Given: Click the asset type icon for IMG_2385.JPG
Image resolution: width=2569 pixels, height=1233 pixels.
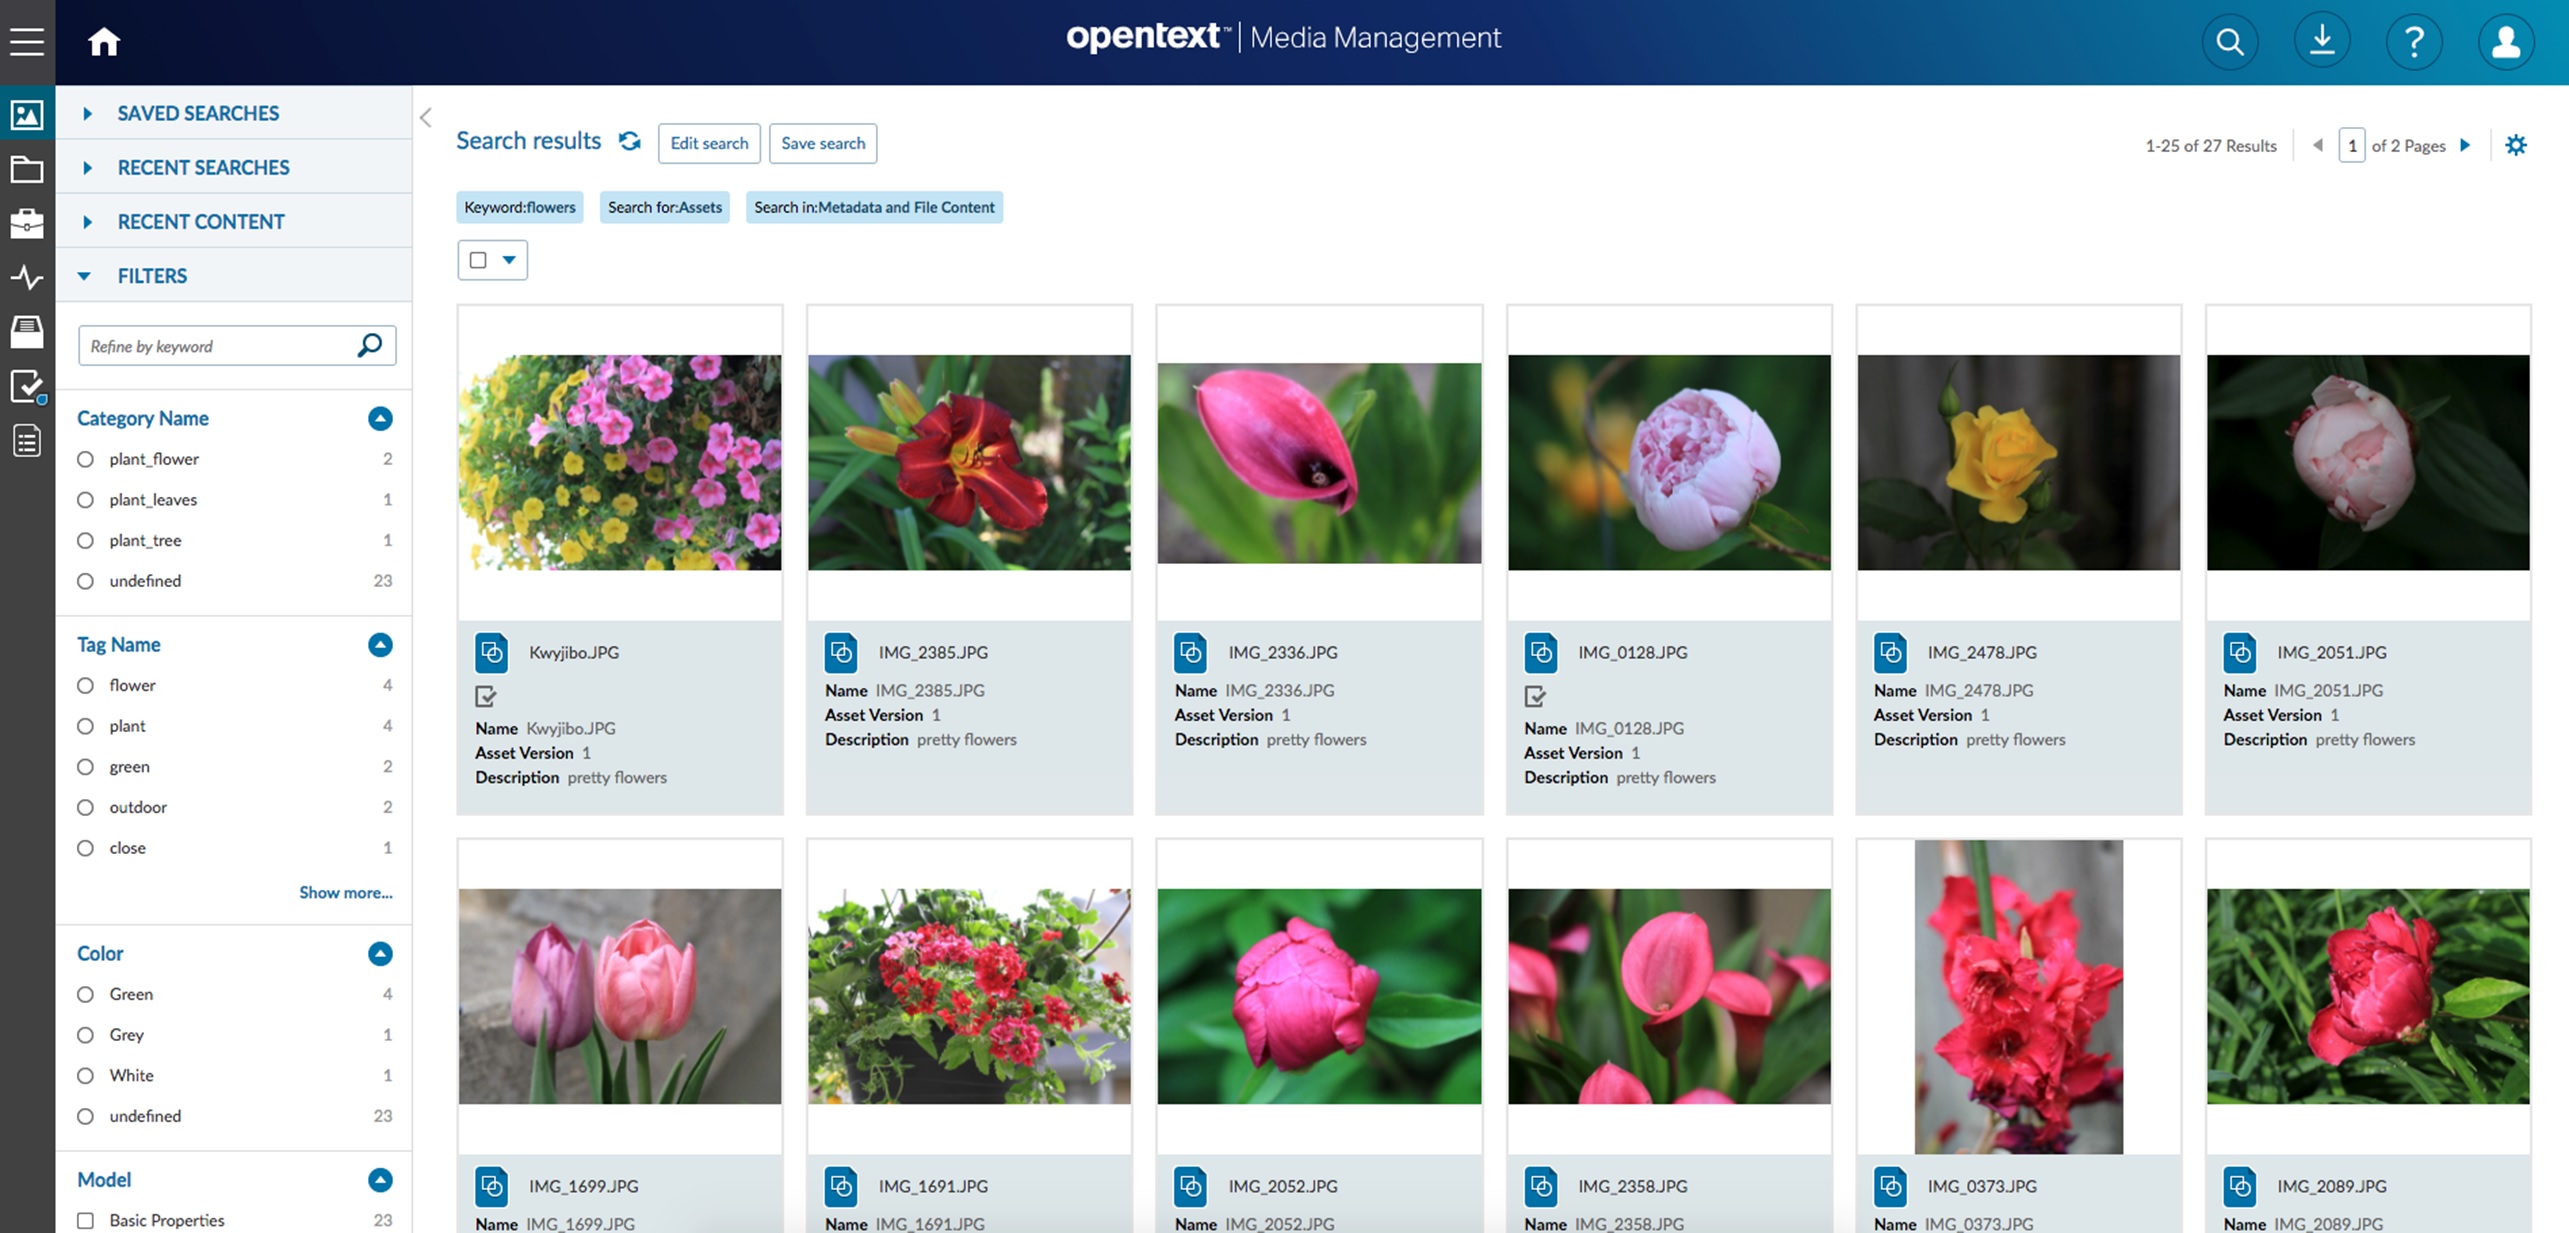Looking at the screenshot, I should tap(841, 652).
